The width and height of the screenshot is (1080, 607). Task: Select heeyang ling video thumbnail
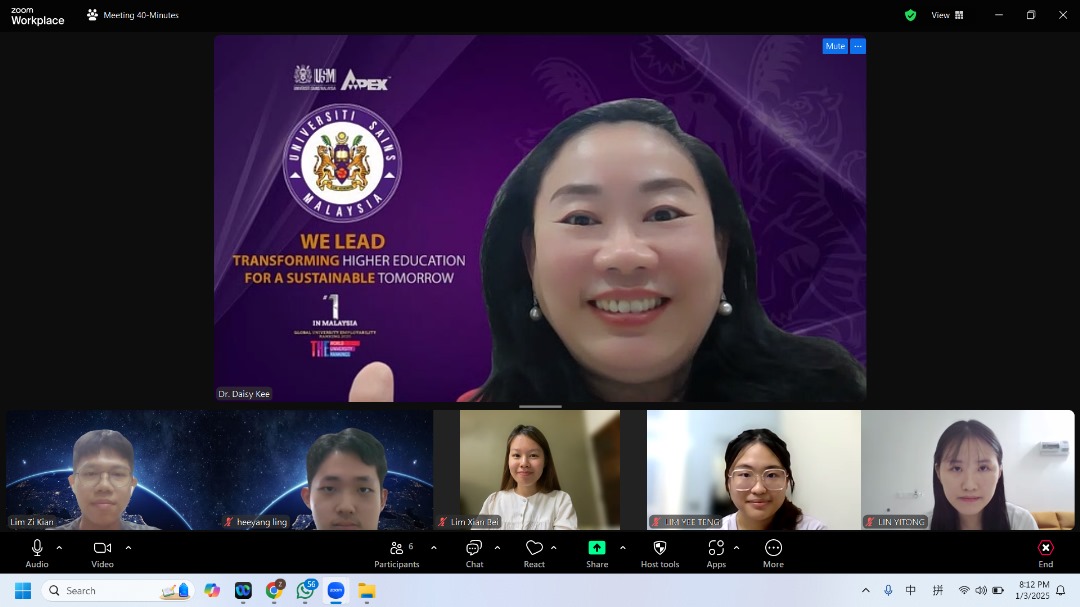pyautogui.click(x=326, y=470)
